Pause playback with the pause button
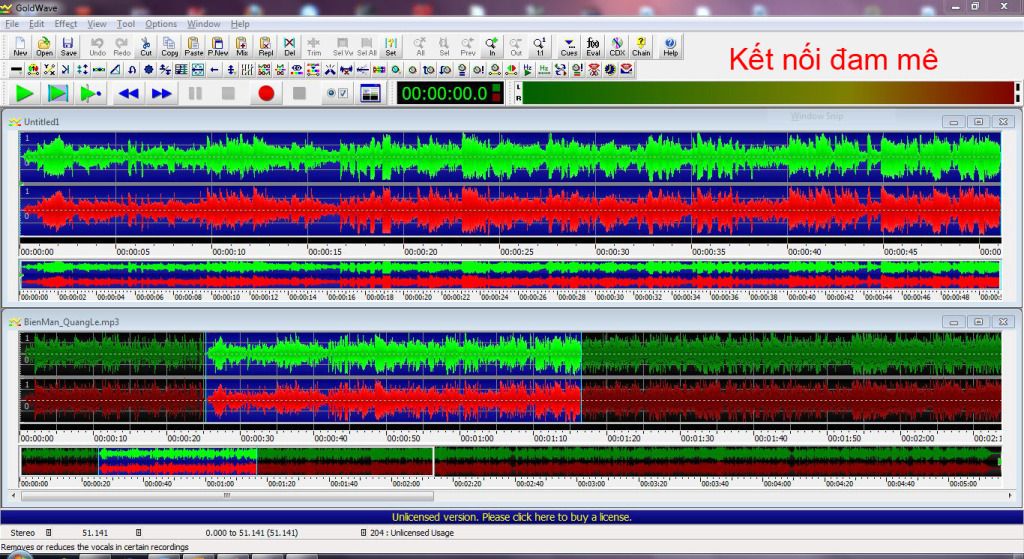1024x559 pixels. (195, 93)
